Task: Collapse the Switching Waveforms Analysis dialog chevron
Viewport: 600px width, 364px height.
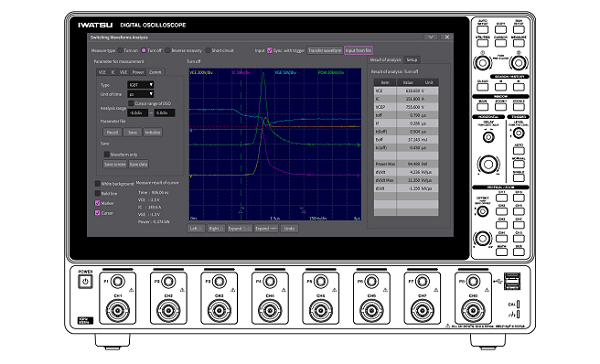Action: pyautogui.click(x=431, y=37)
